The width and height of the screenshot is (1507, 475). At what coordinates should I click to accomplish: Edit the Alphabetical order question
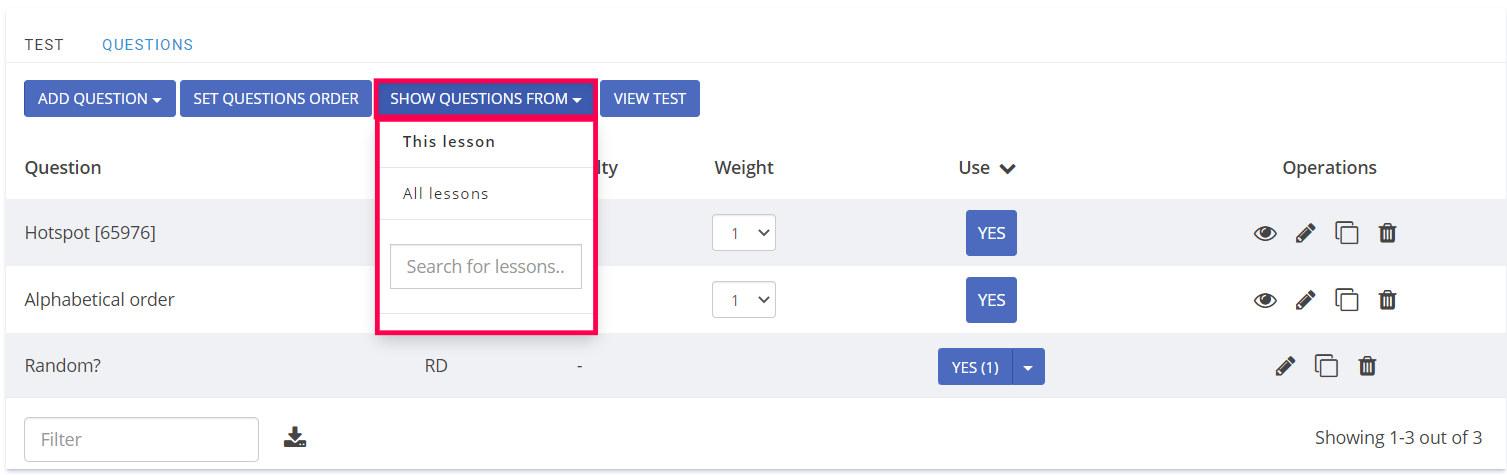(1305, 300)
